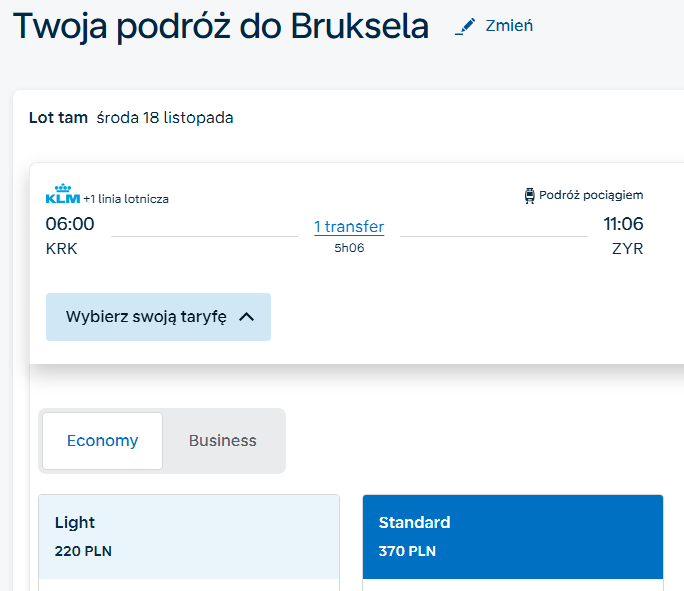Viewport: 684px width, 591px height.
Task: Click the 'Twoja podróż do Bruksela' title
Action: pos(221,26)
